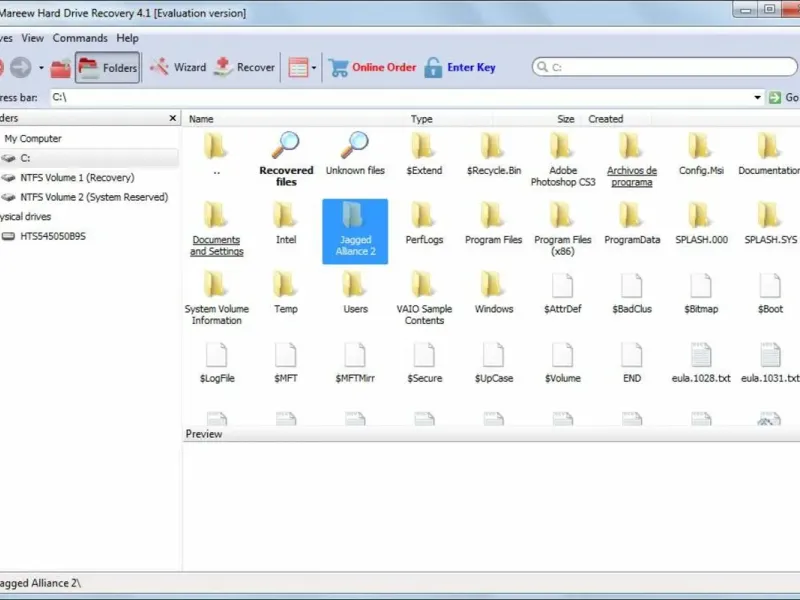Open the Help menu
This screenshot has width=800, height=600.
127,38
